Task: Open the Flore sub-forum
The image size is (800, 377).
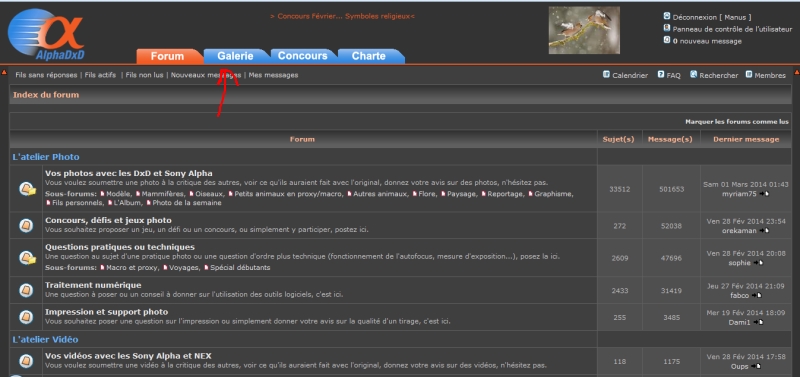Action: (428, 194)
